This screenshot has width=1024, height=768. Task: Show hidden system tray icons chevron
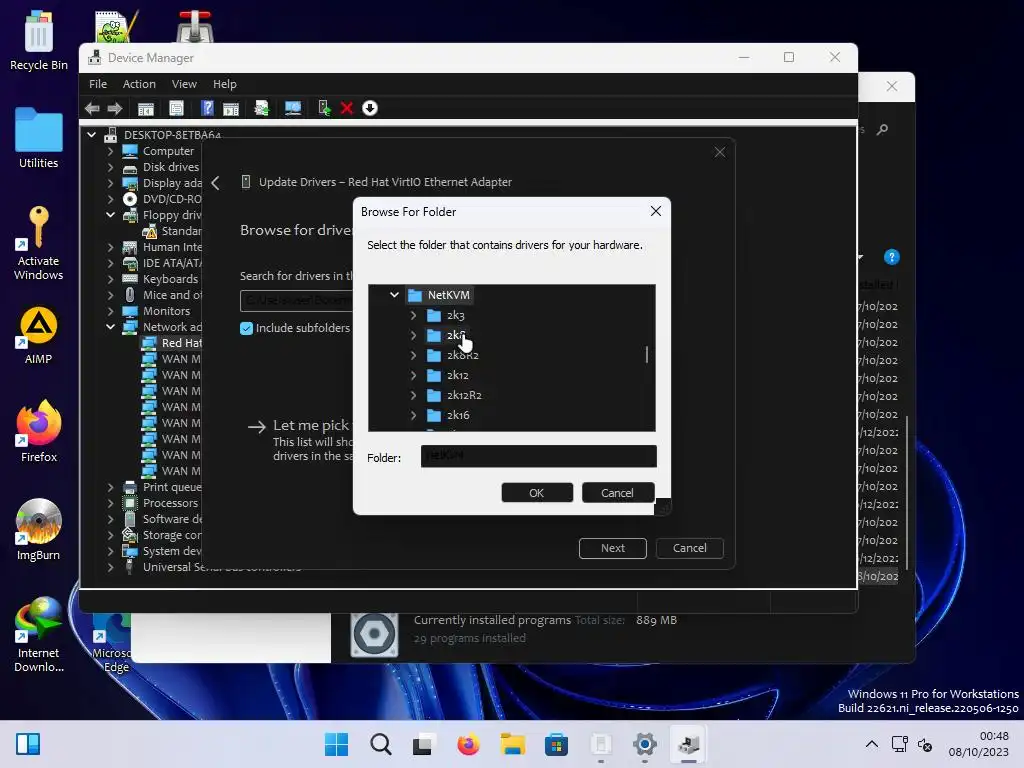point(871,744)
